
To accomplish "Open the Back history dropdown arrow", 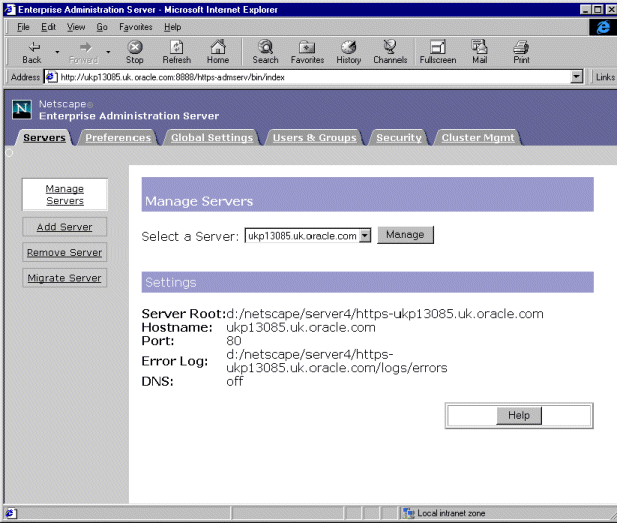I will (57, 52).
